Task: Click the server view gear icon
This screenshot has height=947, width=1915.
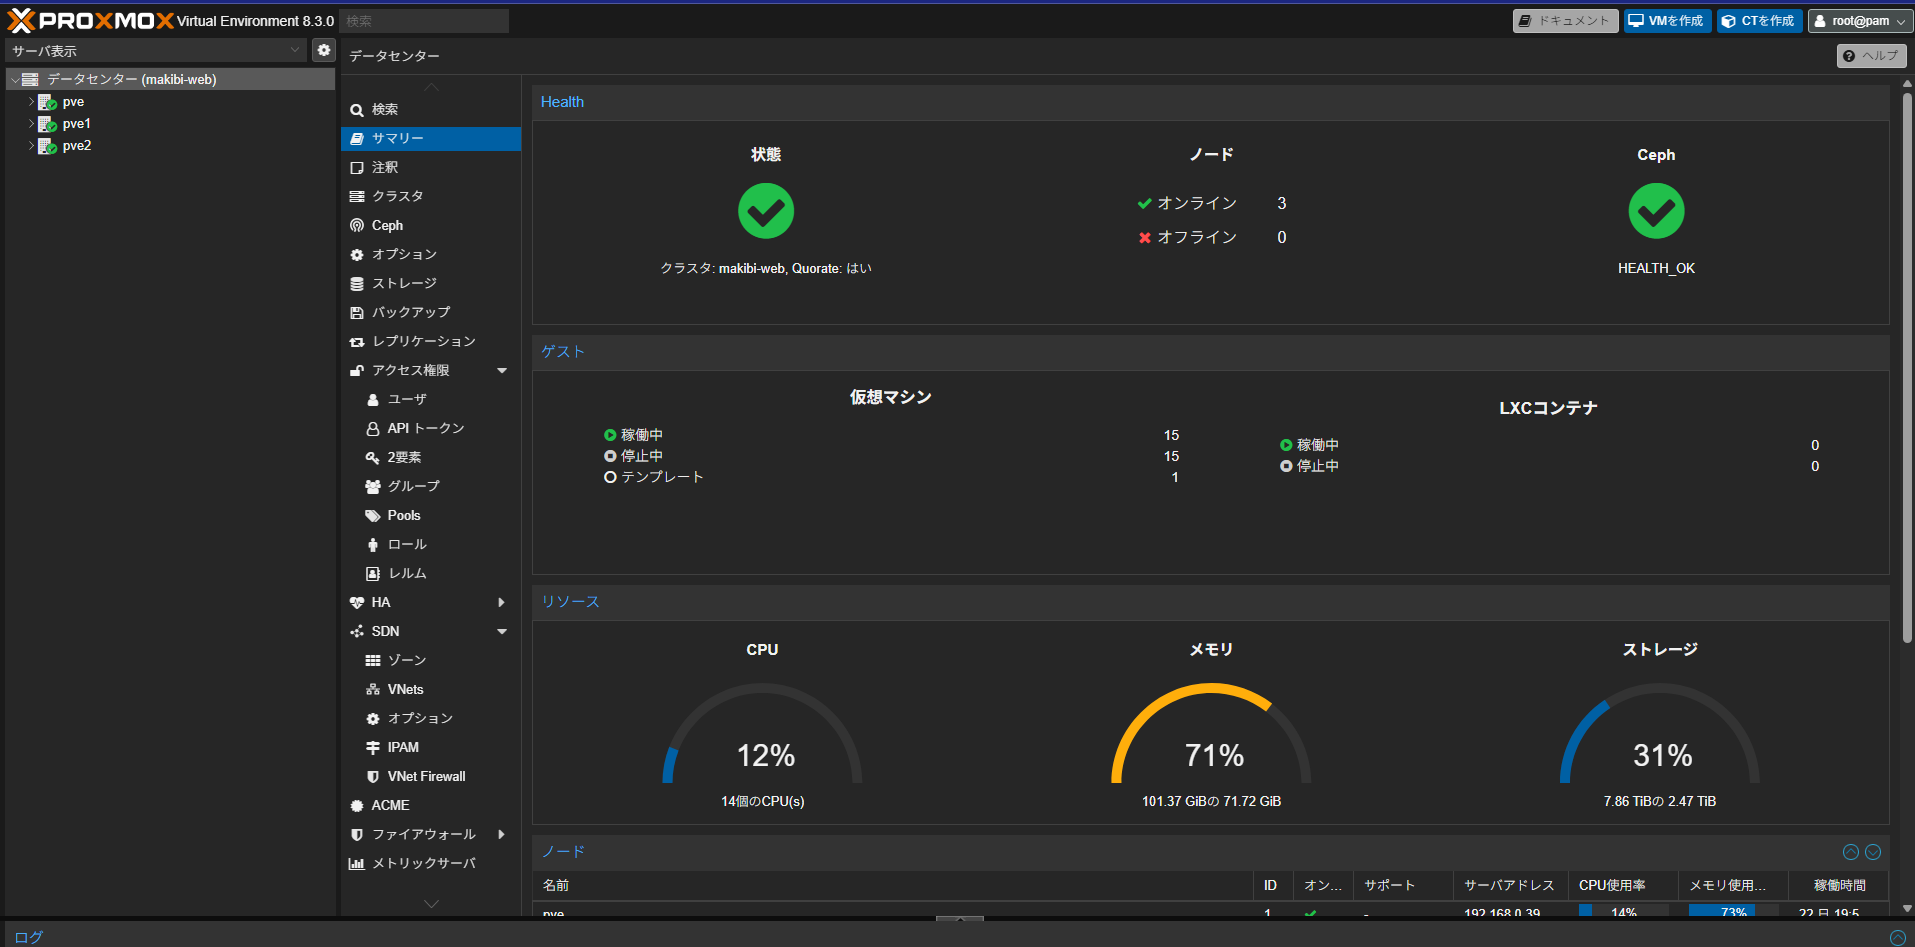Action: tap(323, 49)
